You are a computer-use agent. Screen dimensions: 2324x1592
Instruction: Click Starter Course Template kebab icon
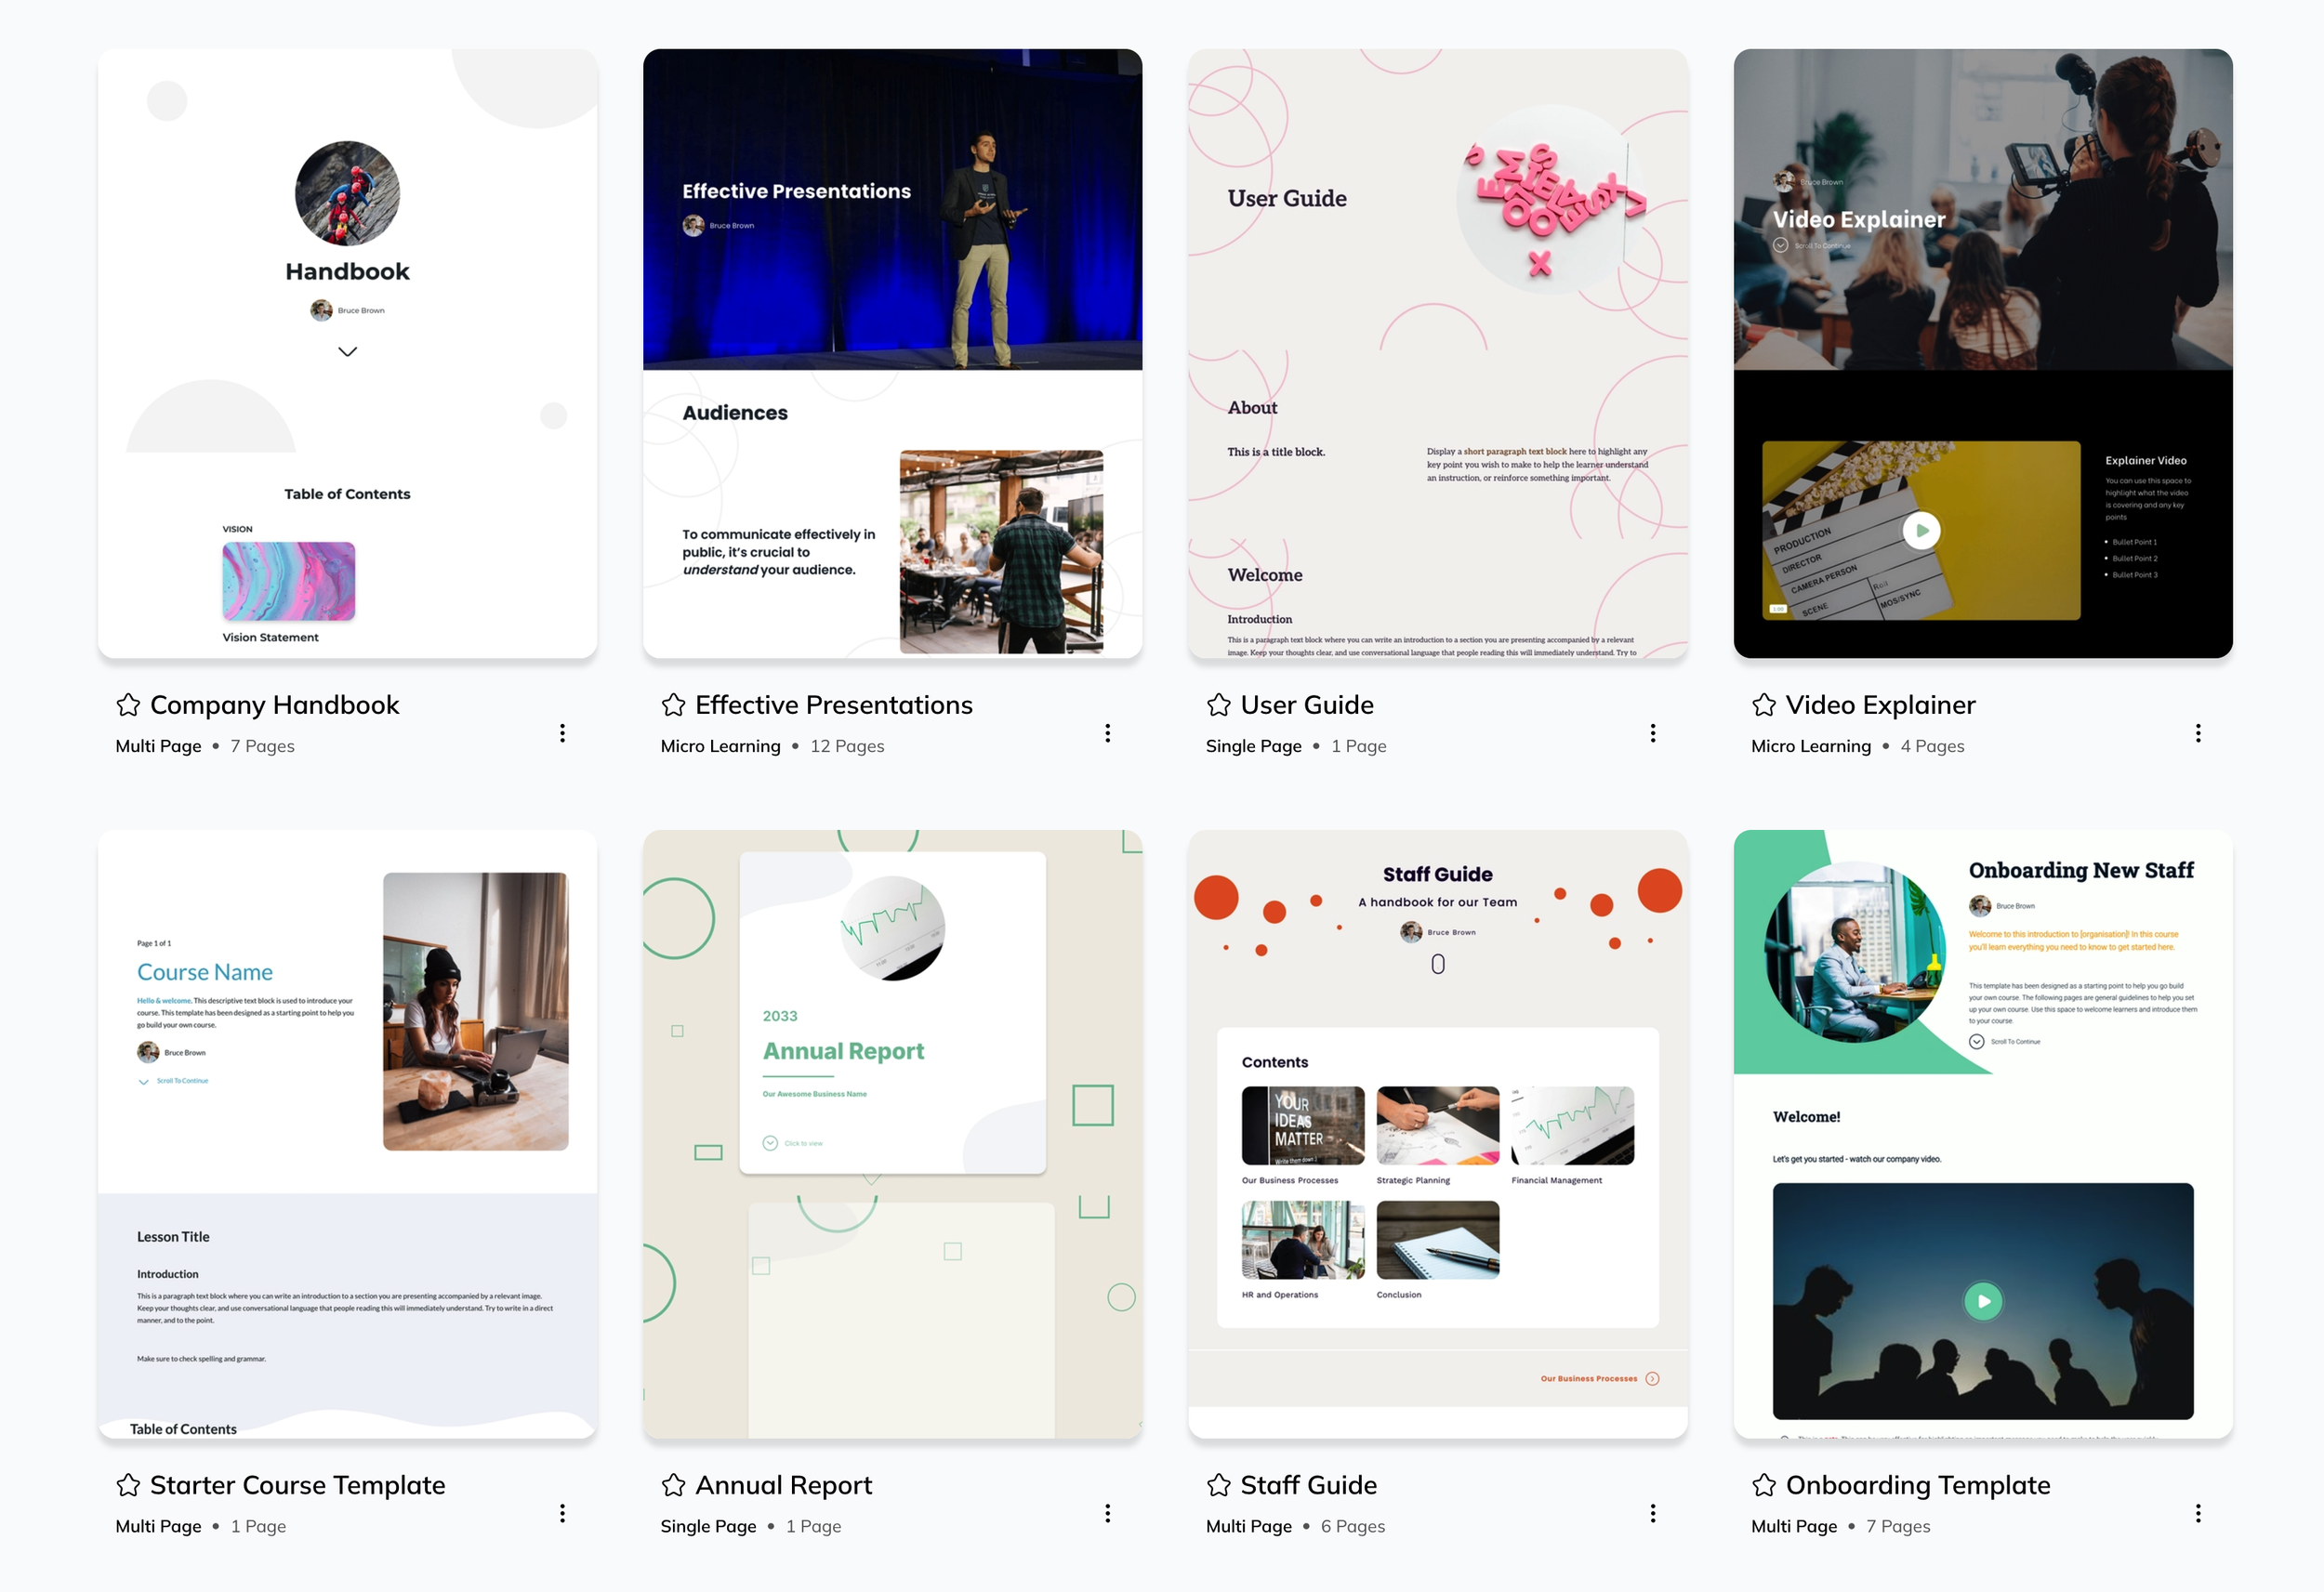pos(562,1513)
